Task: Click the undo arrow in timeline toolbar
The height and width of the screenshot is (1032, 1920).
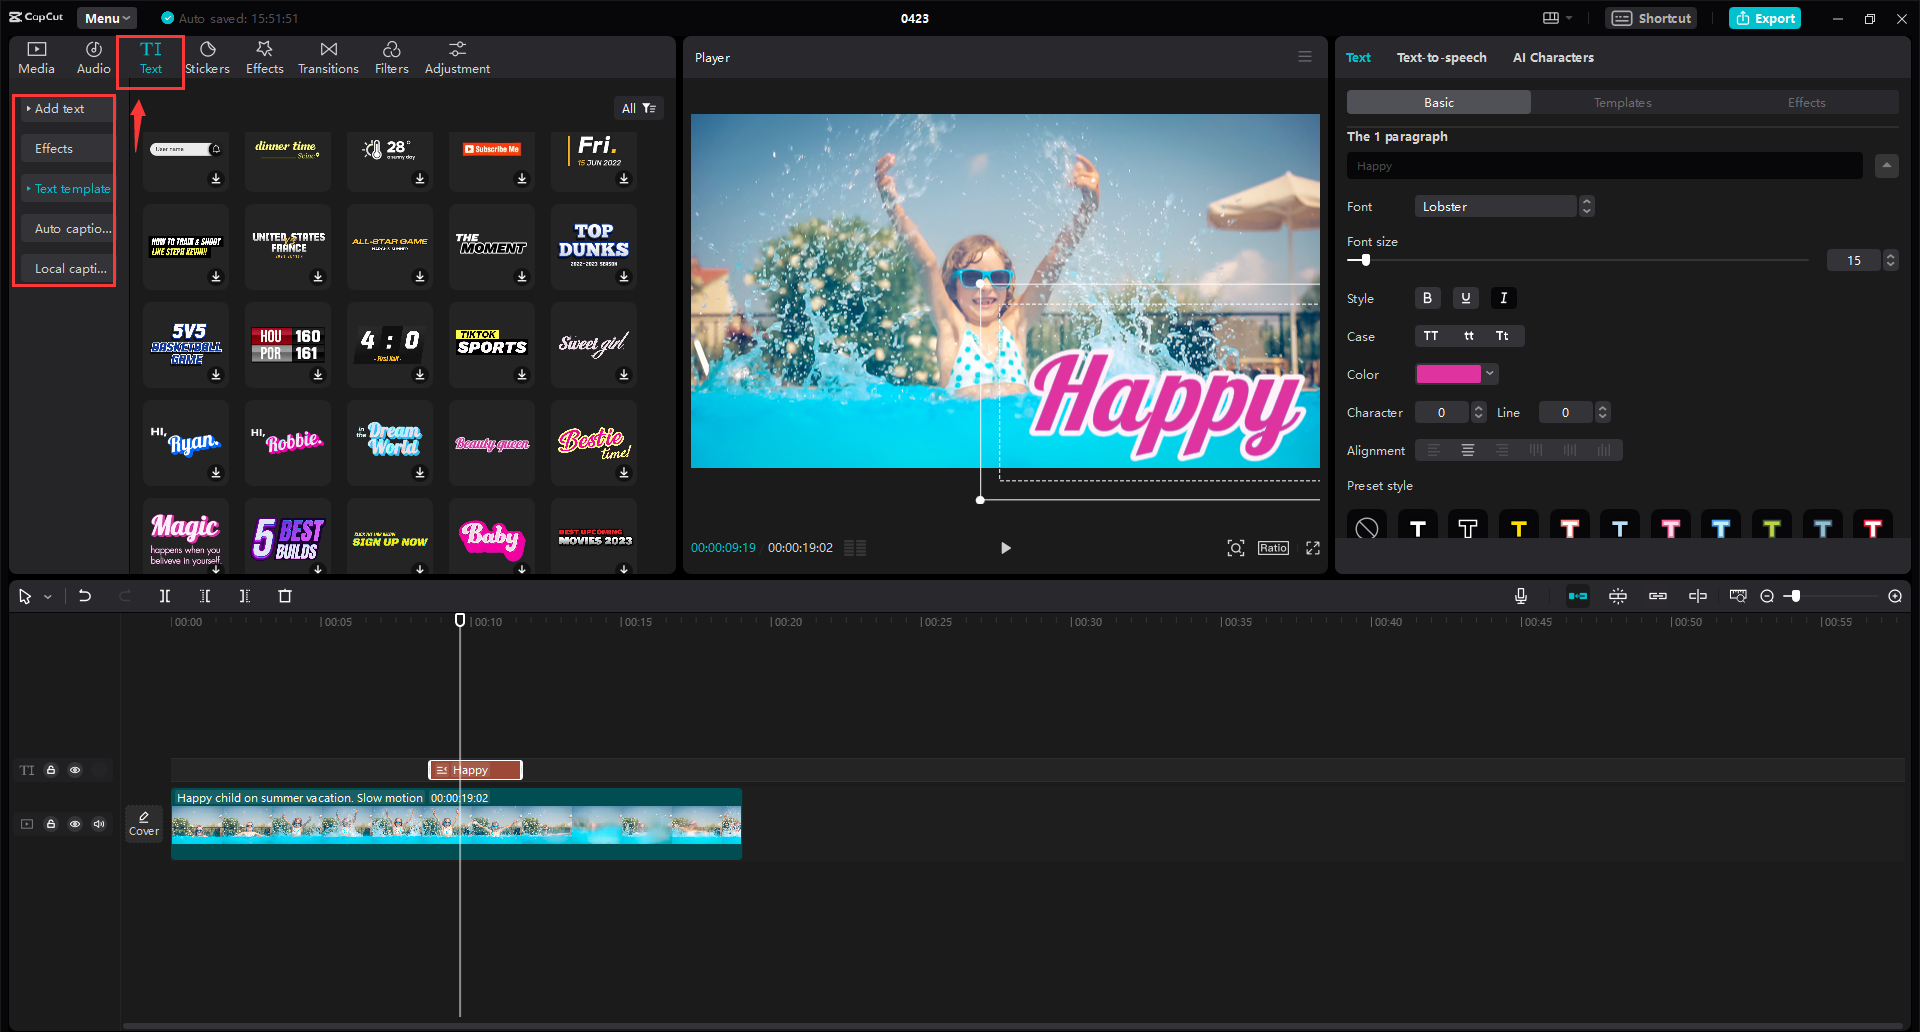Action: click(x=85, y=596)
